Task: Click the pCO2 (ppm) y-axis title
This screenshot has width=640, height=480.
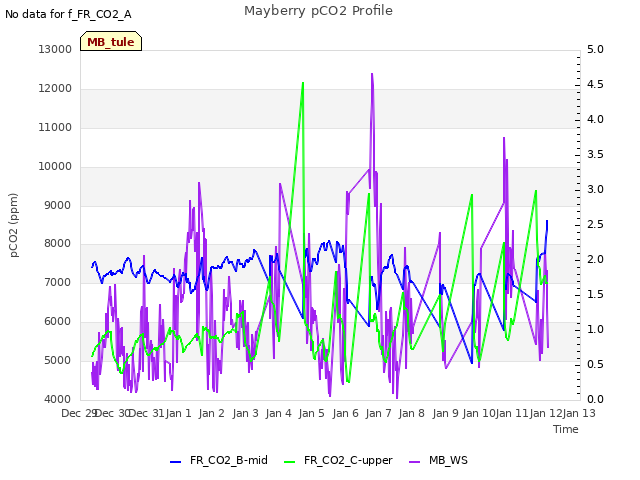Action: pos(13,225)
